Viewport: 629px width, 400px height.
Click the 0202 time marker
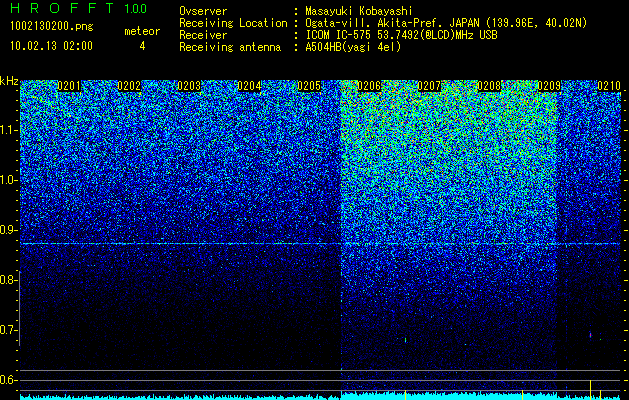[x=129, y=86]
